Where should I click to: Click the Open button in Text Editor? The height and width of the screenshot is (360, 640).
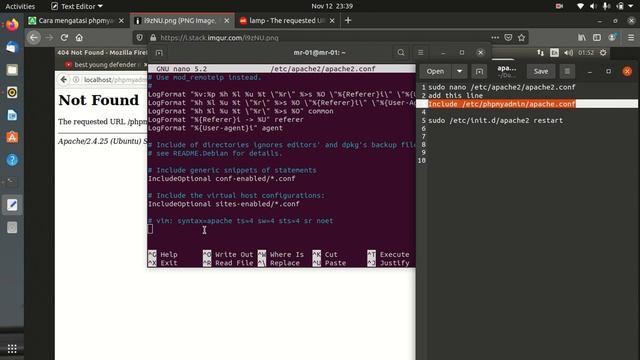[x=435, y=71]
